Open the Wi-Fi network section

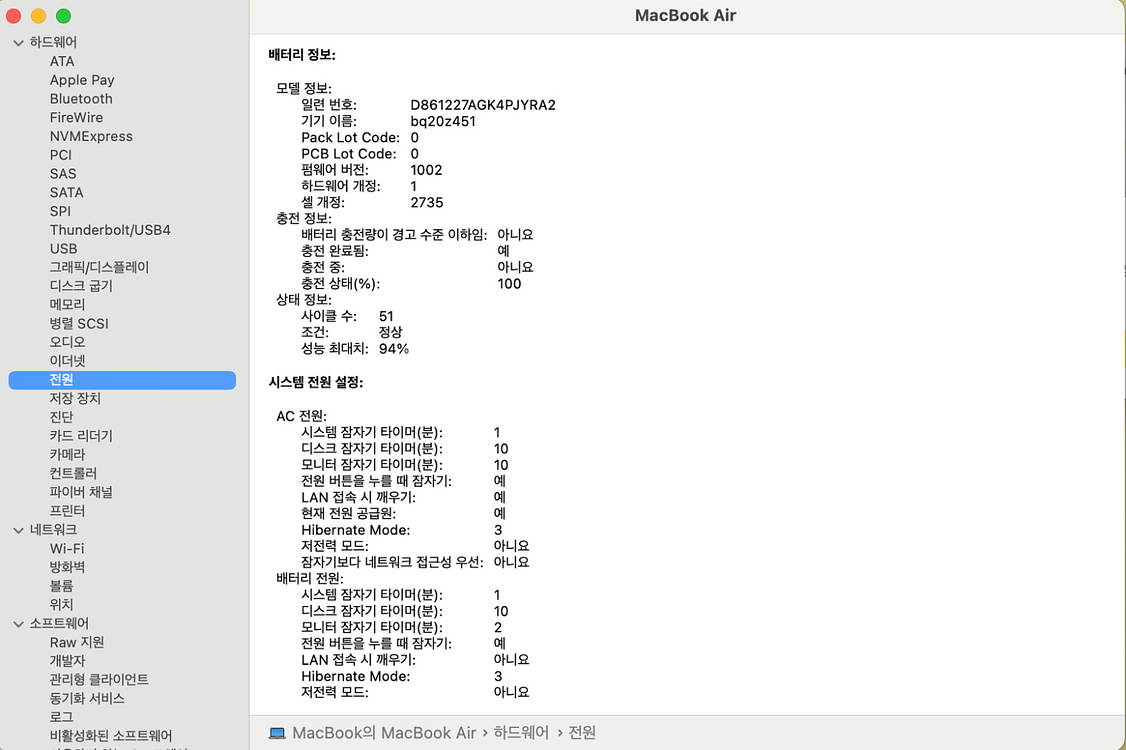[x=66, y=548]
